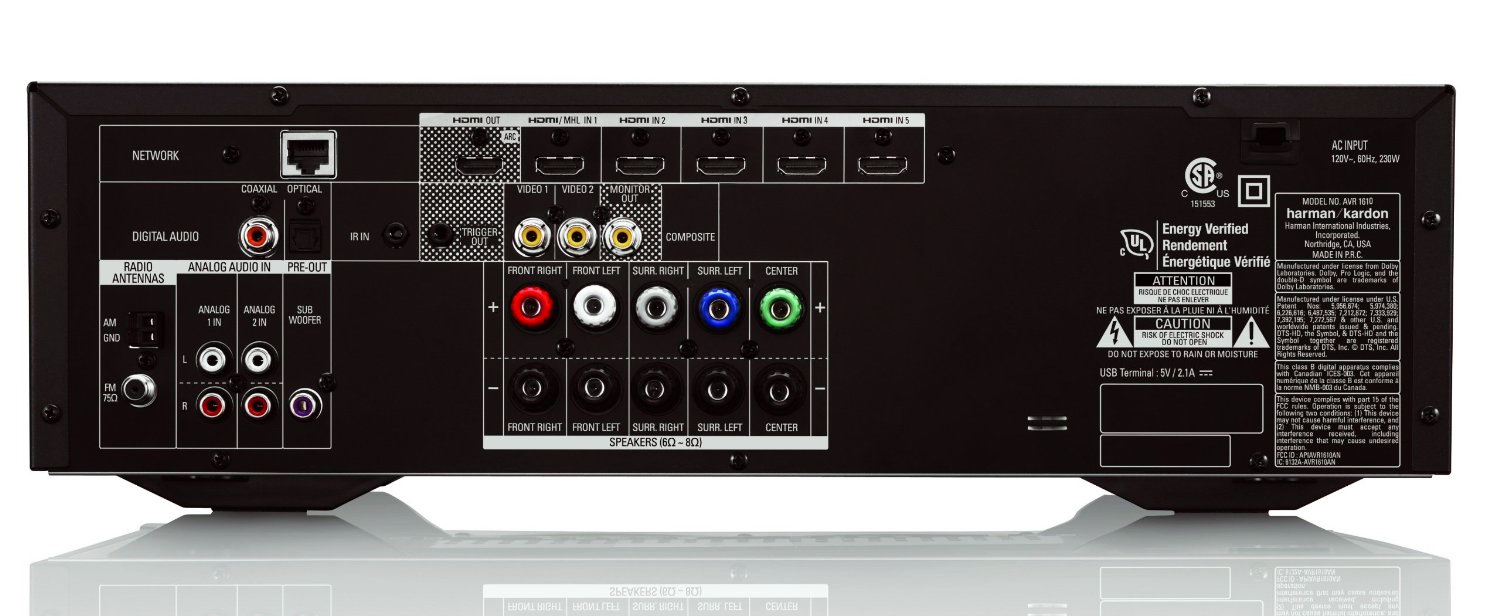1500x616 pixels.
Task: Click the HDMI/MHL IN 1 port
Action: coord(560,162)
